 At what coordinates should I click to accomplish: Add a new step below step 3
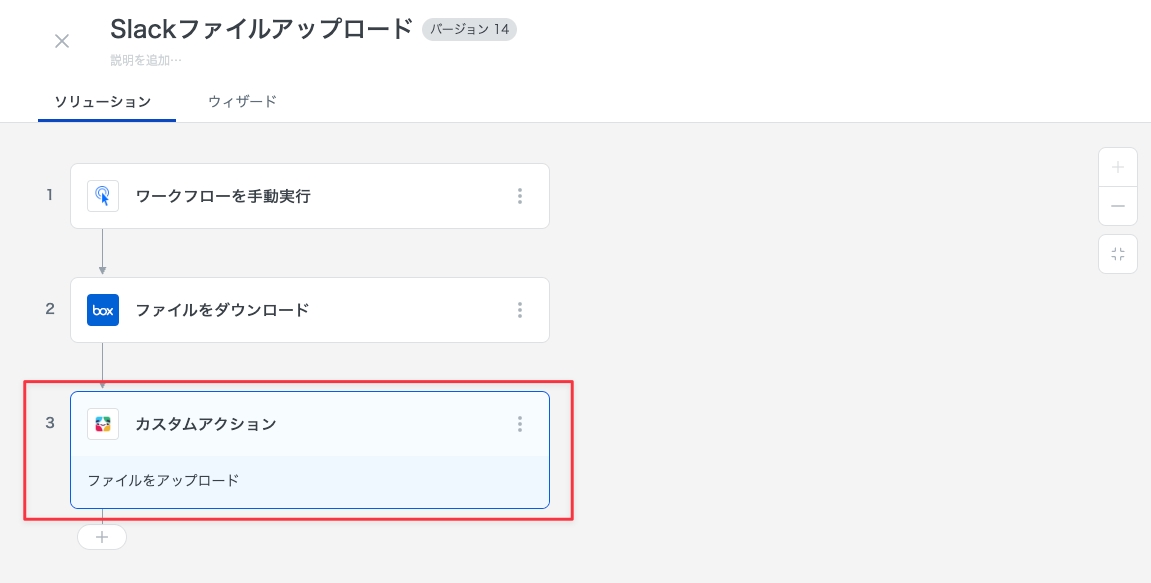click(102, 537)
